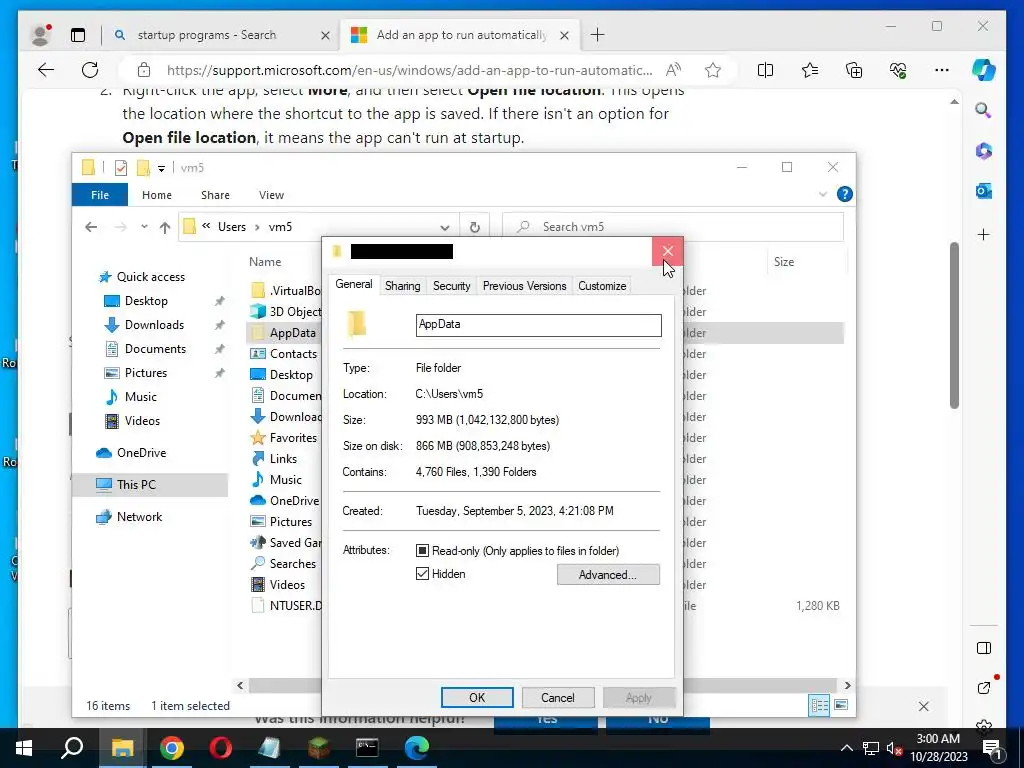Image resolution: width=1024 pixels, height=768 pixels.
Task: Click Cancel in the properties dialog
Action: (558, 697)
